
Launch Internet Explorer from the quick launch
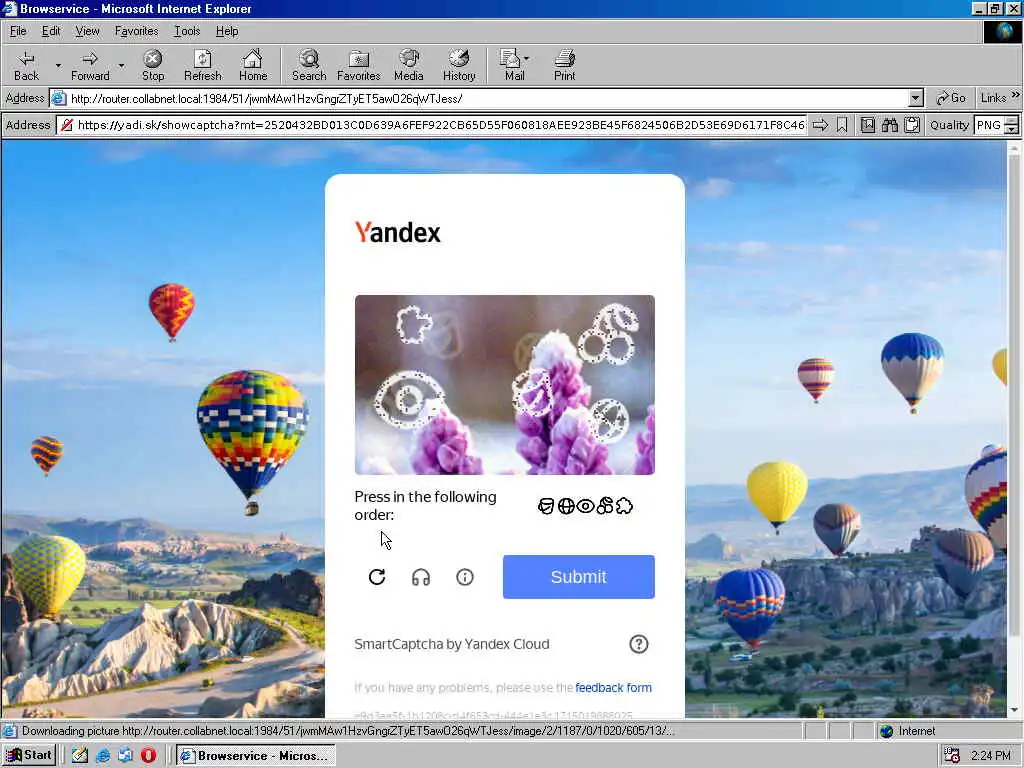point(103,756)
